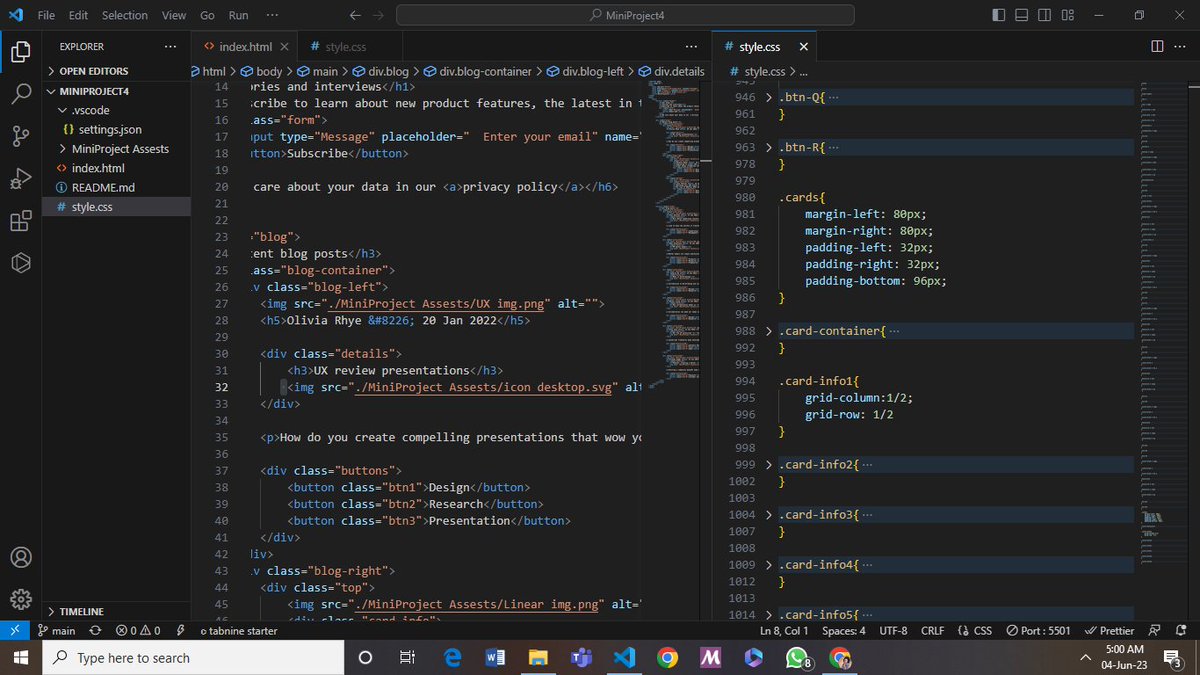
Task: Open the Run and Debug view
Action: click(21, 179)
